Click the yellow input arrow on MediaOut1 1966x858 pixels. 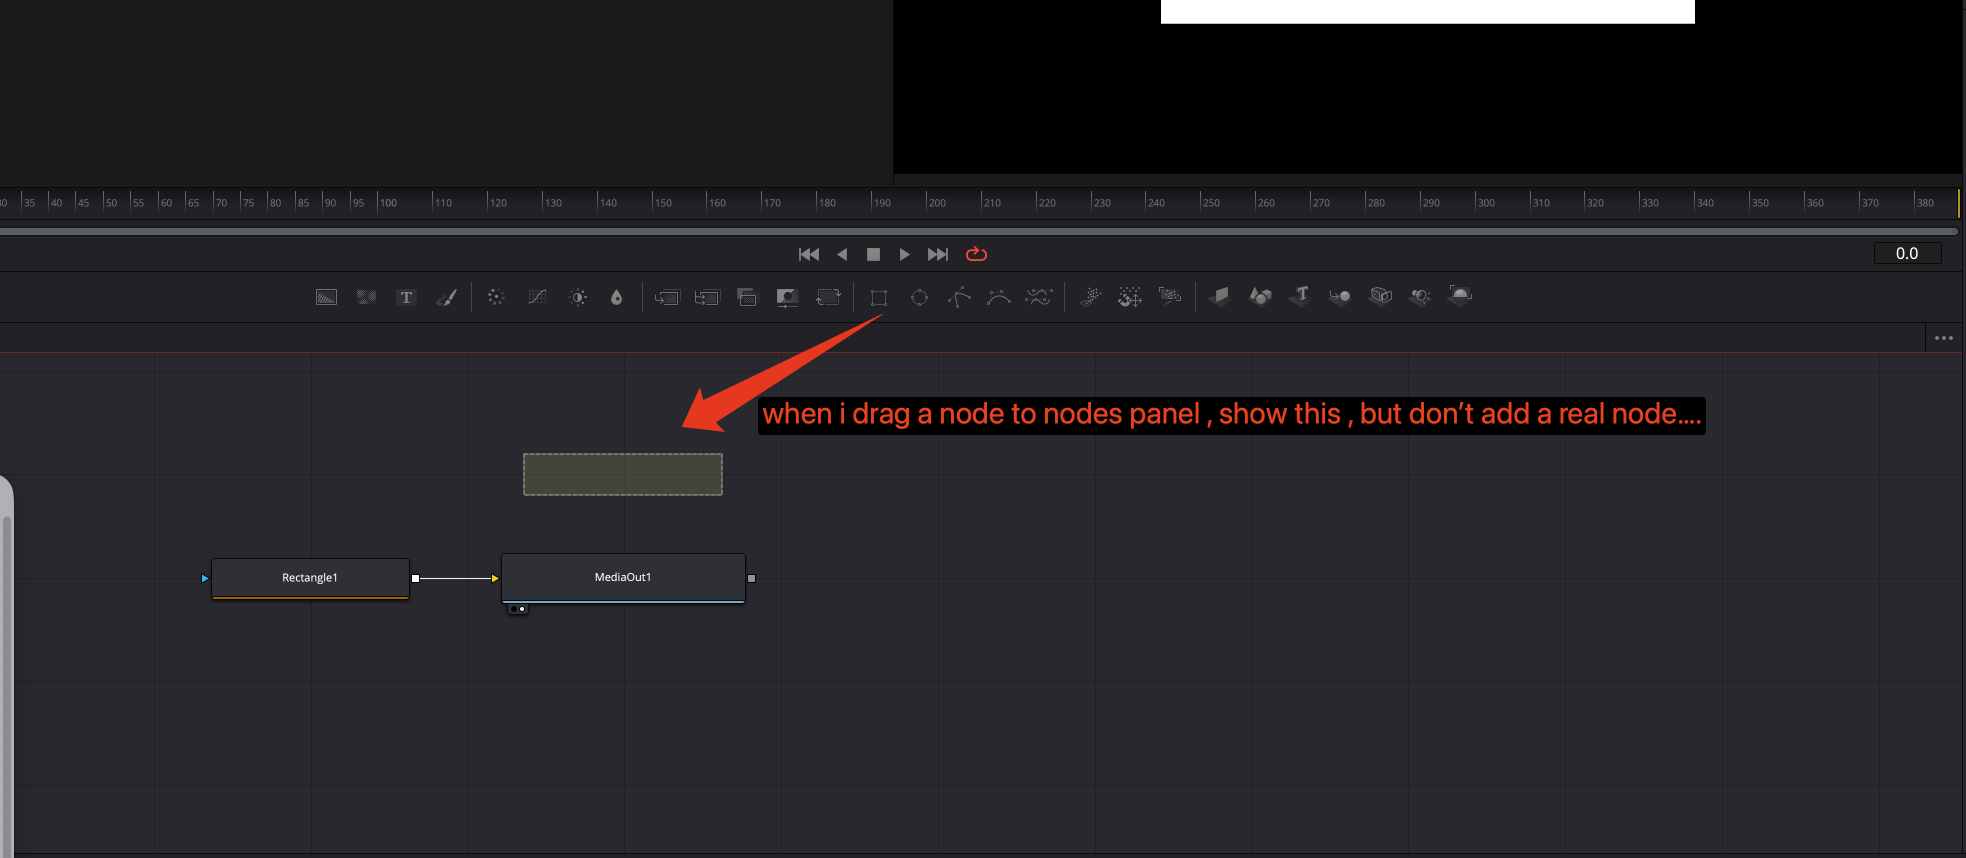pyautogui.click(x=495, y=578)
